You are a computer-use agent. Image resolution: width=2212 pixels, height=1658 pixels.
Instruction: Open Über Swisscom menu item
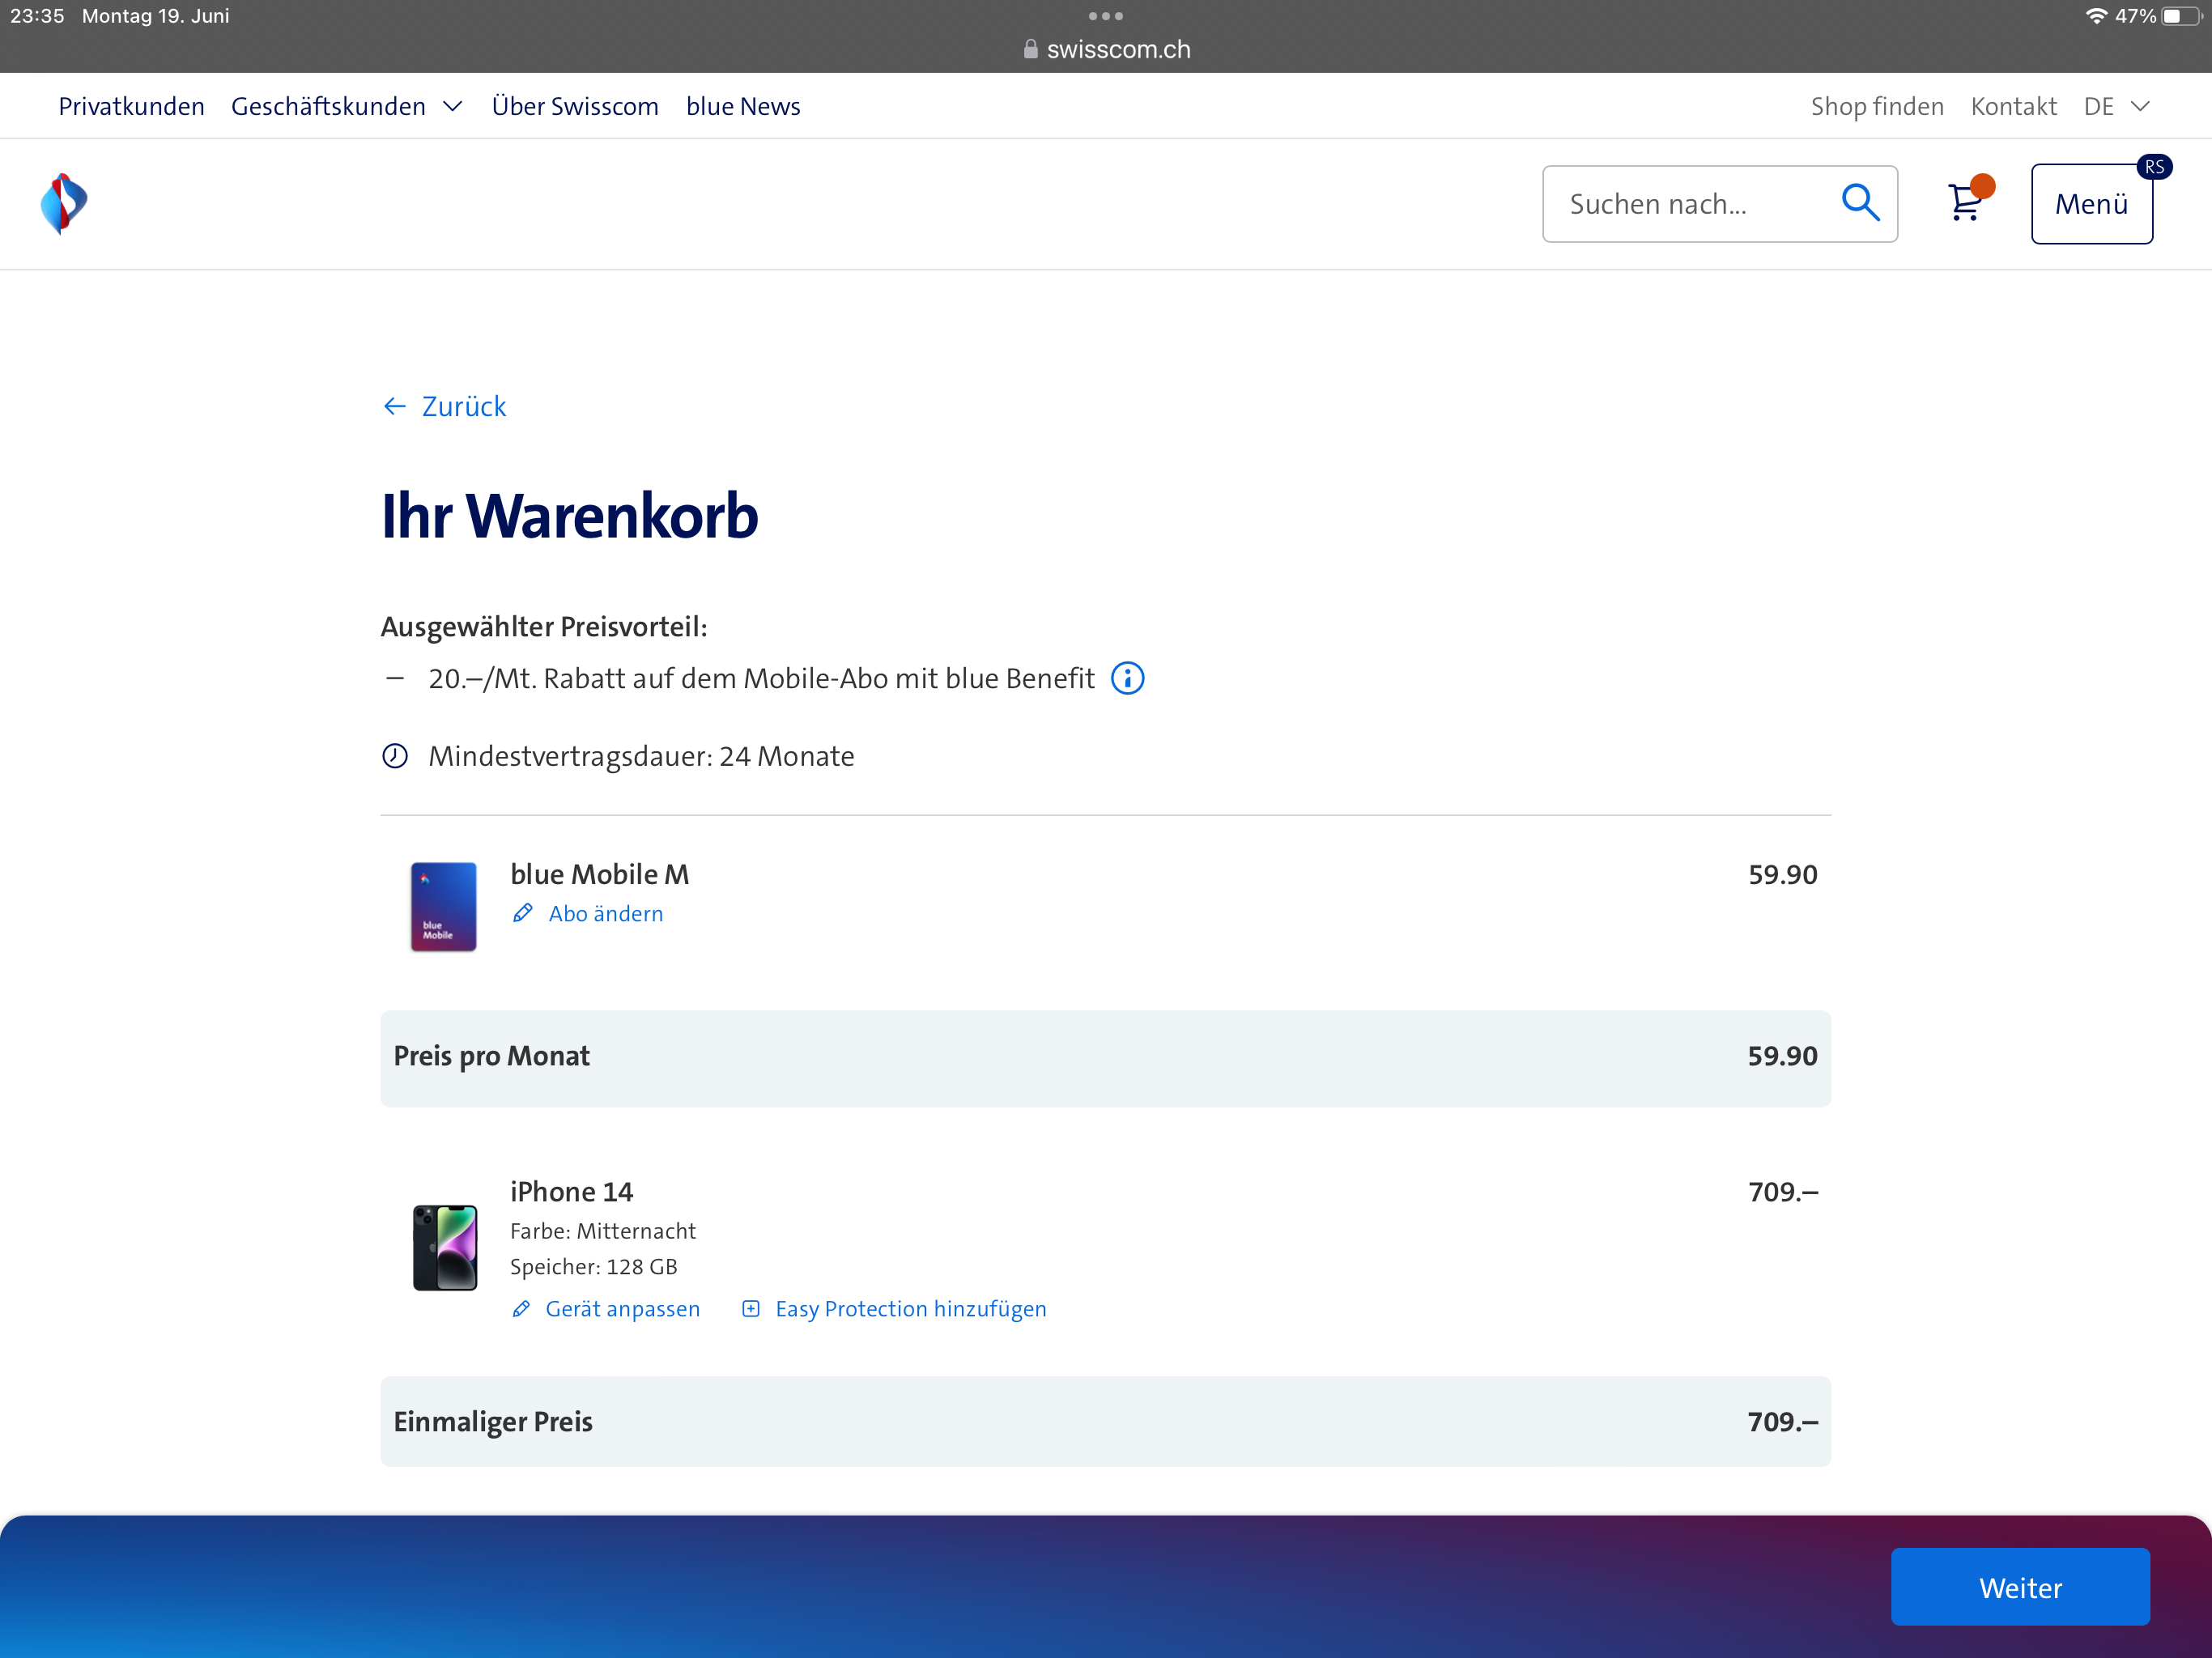tap(575, 107)
